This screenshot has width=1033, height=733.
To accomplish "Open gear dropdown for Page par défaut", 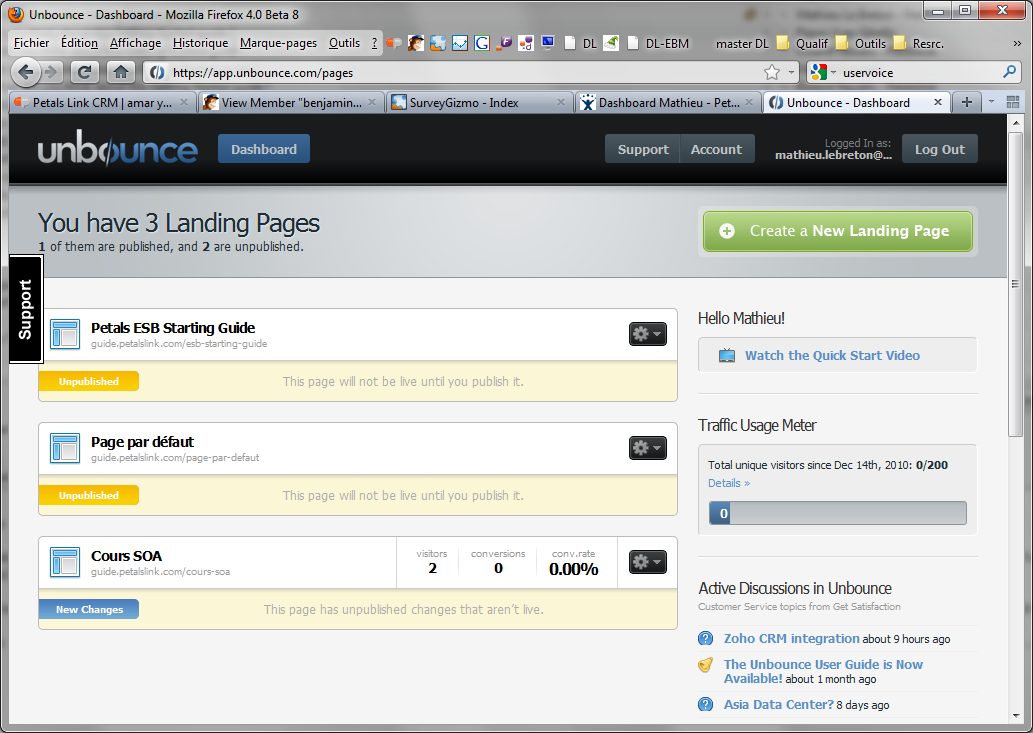I will click(647, 448).
